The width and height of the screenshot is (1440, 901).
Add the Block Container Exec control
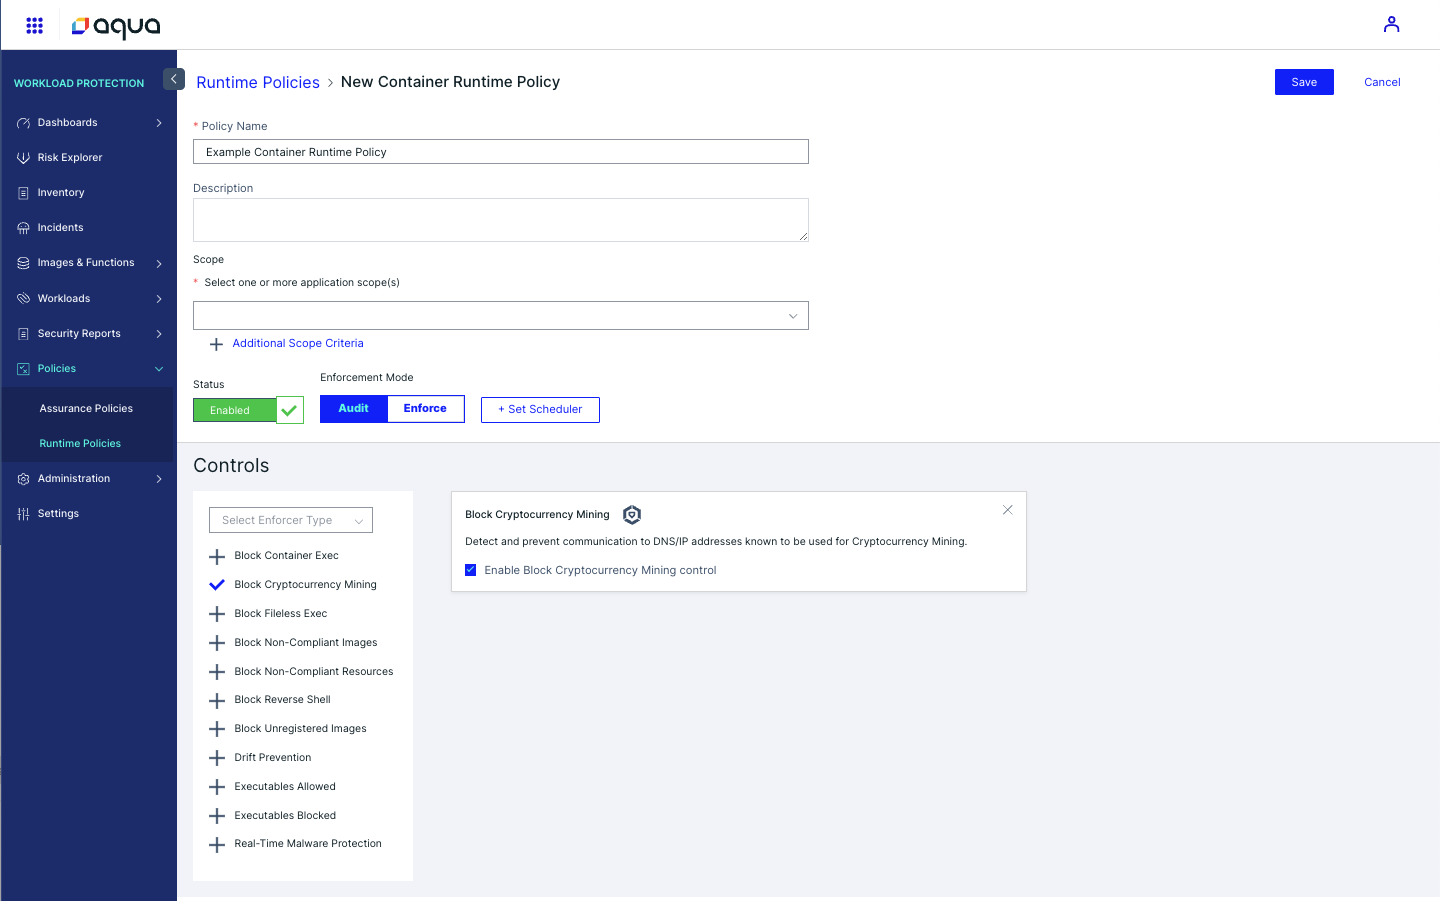217,556
